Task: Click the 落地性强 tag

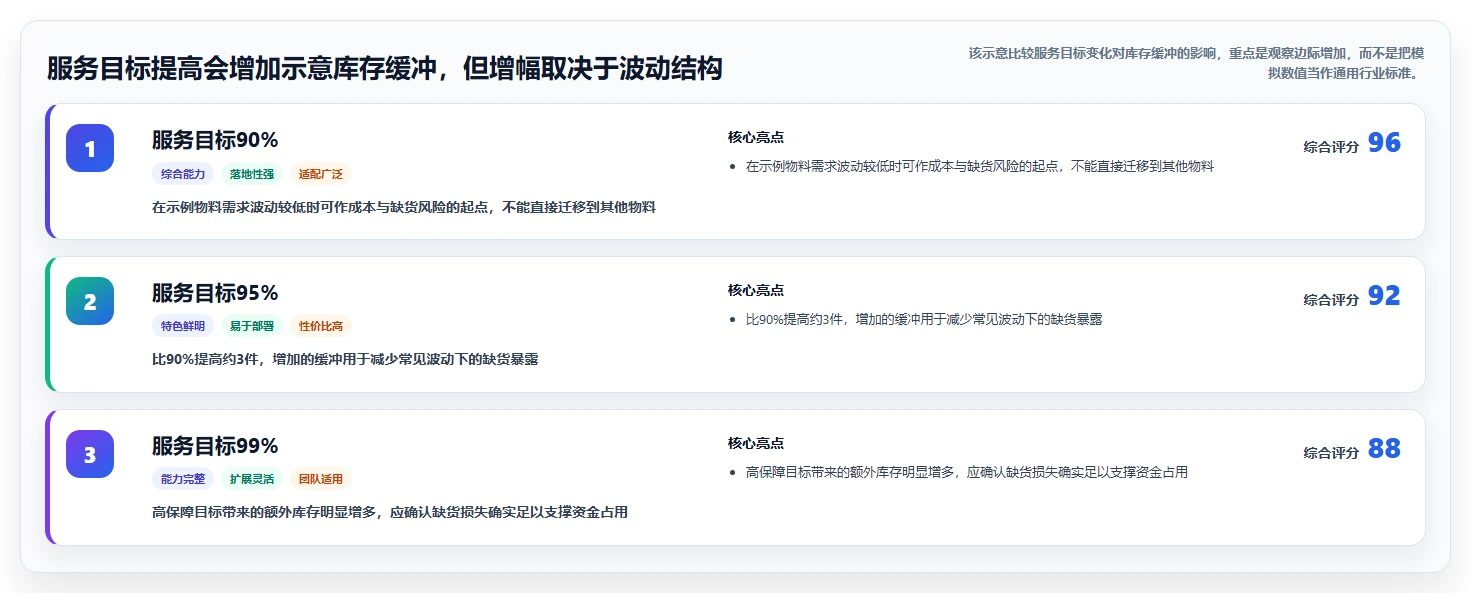Action: 252,174
